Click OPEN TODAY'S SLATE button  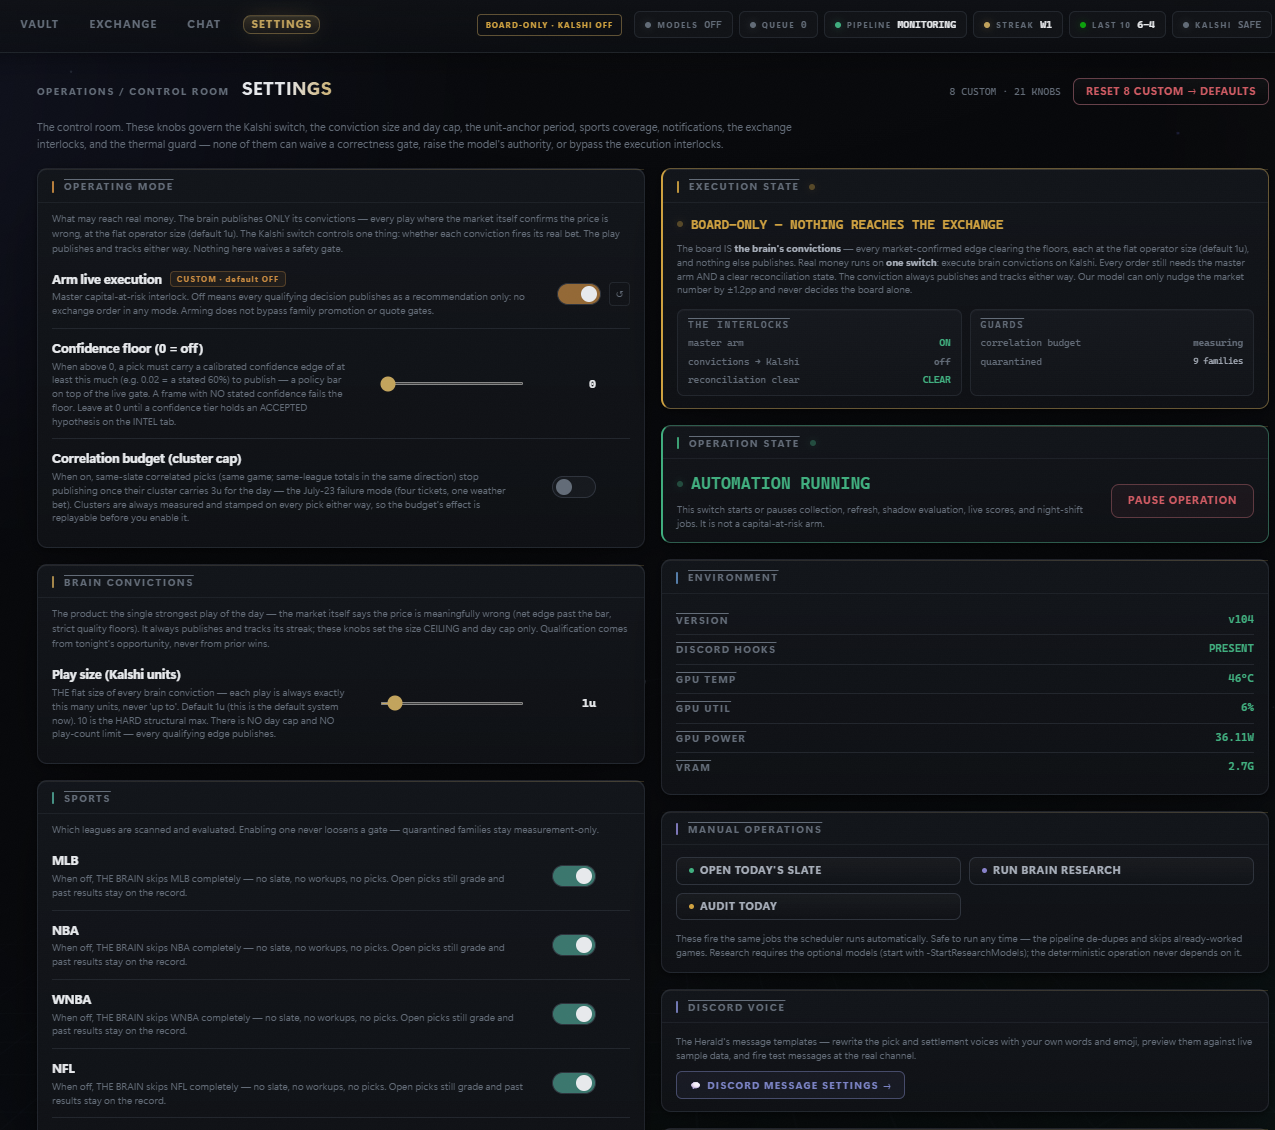click(818, 870)
